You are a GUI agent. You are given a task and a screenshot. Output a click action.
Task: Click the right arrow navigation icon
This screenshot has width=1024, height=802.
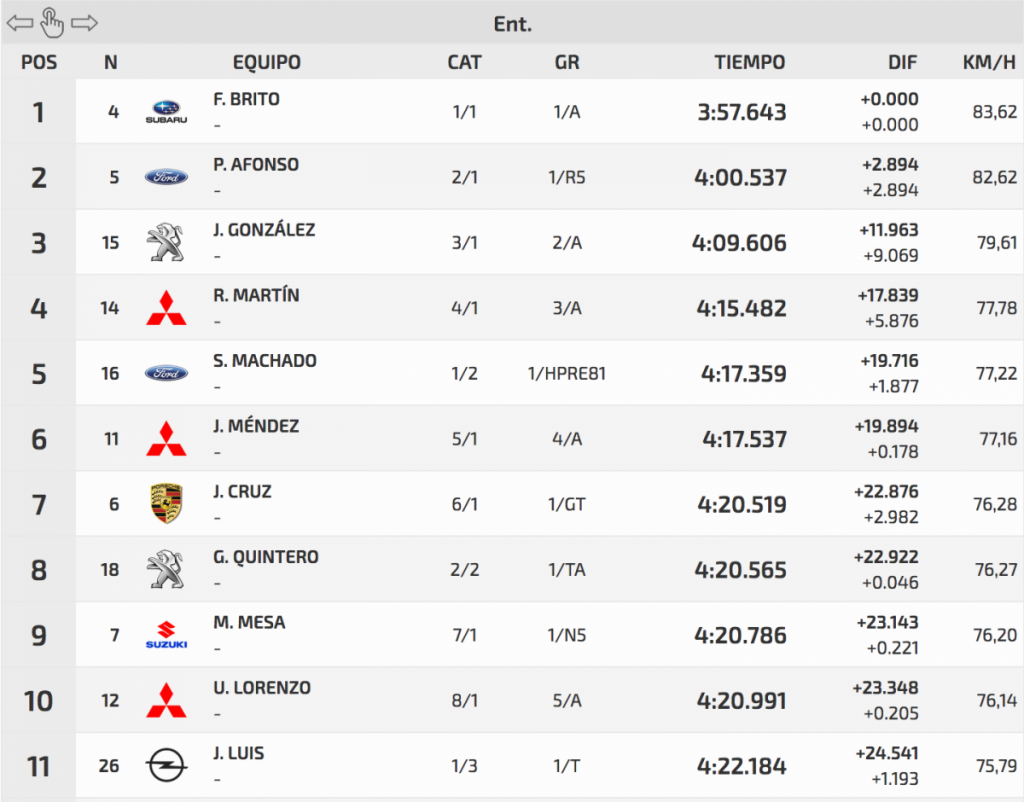85,22
